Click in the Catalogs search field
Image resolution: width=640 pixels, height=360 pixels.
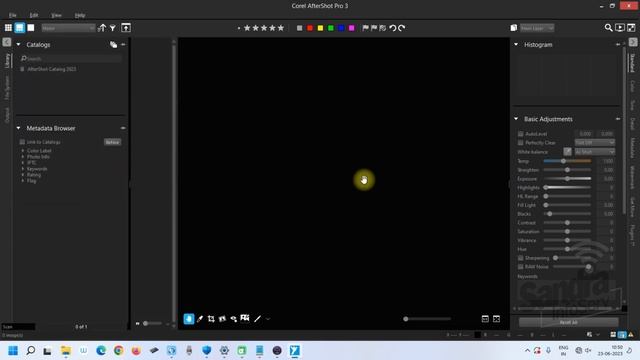coord(71,58)
